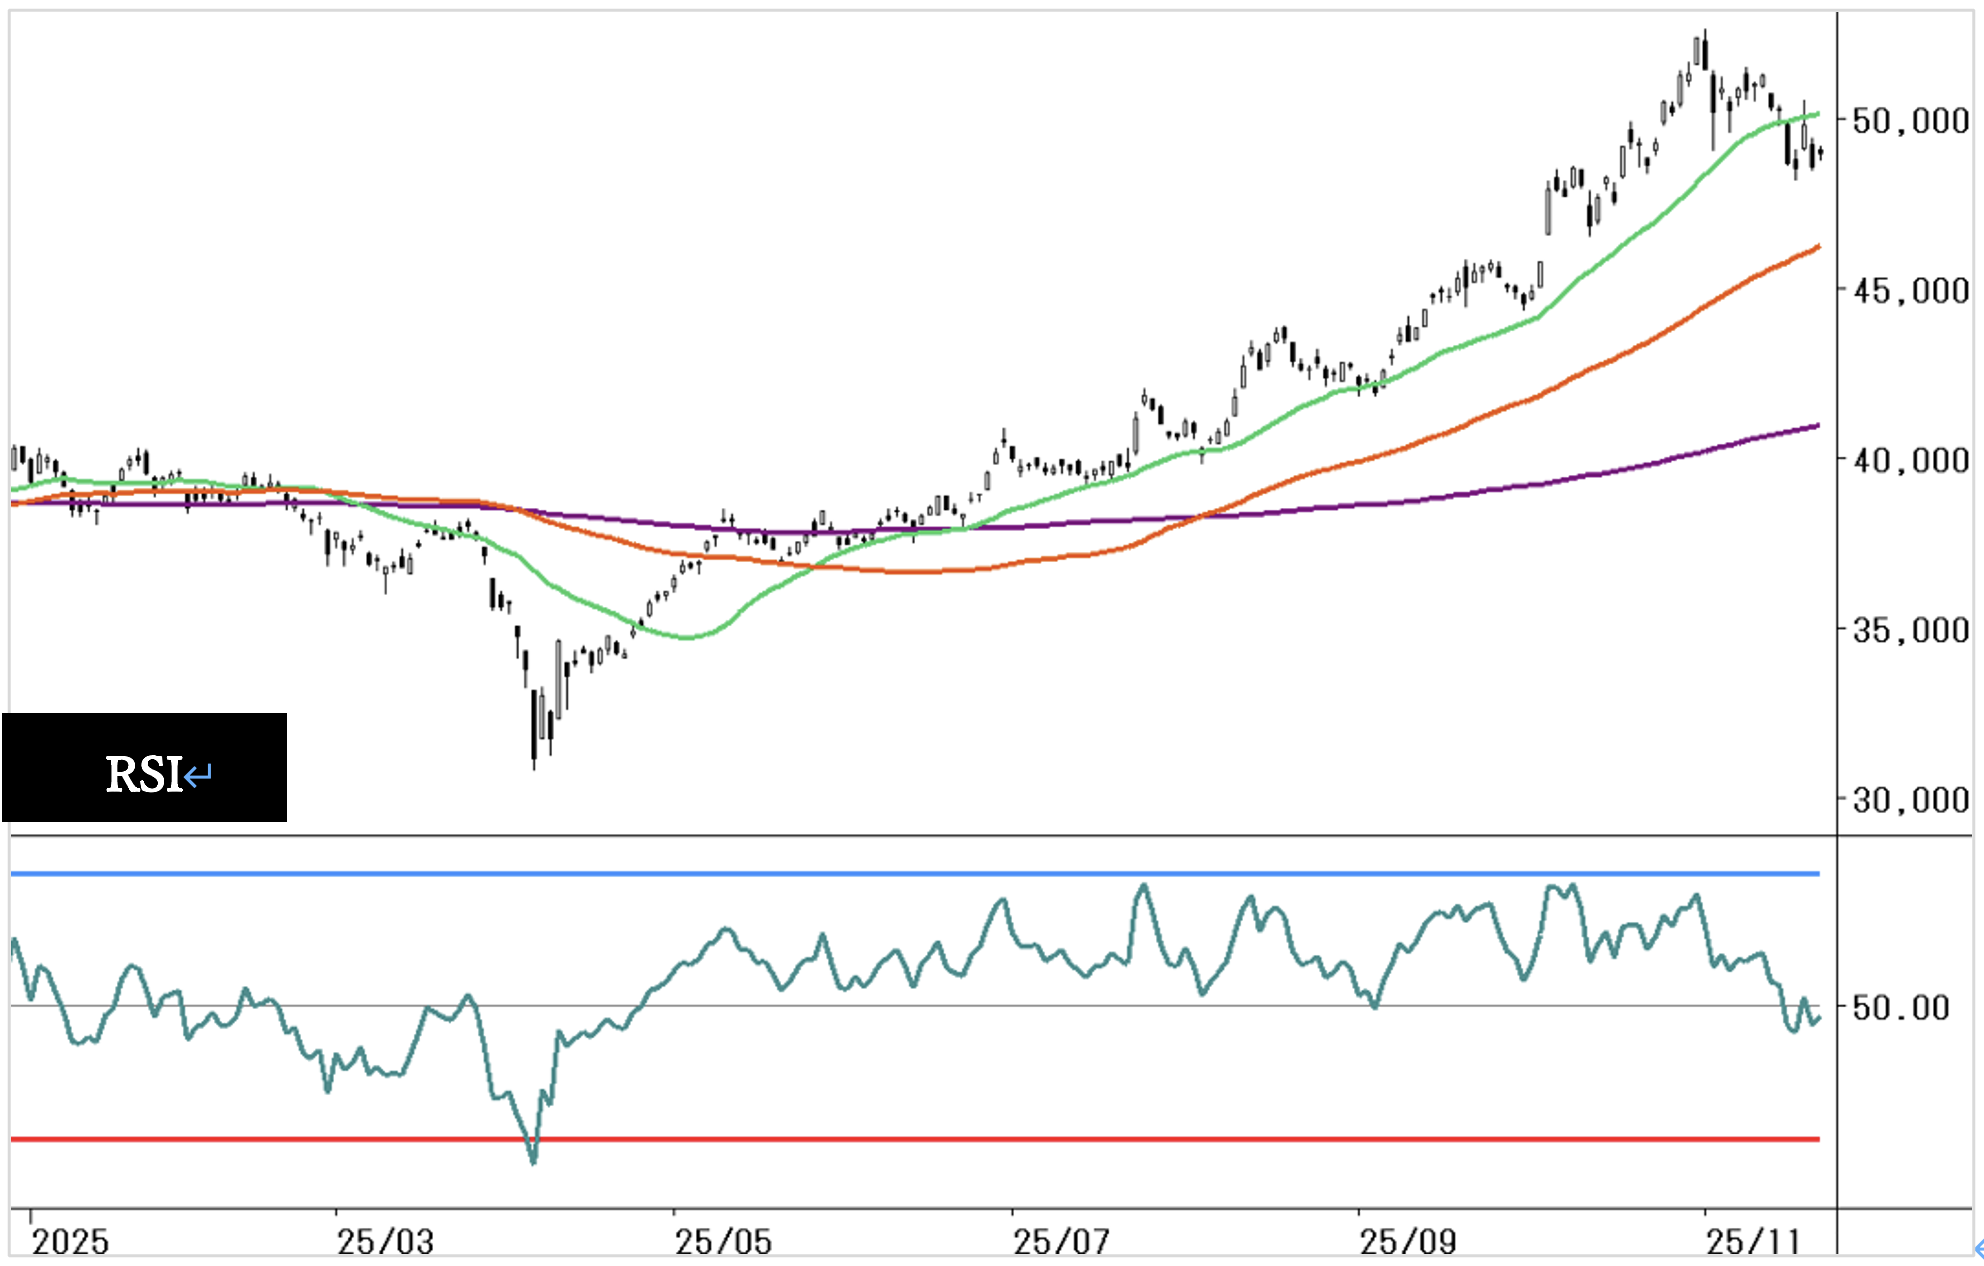Click the black RSI label box
The width and height of the screenshot is (1984, 1266).
click(144, 767)
